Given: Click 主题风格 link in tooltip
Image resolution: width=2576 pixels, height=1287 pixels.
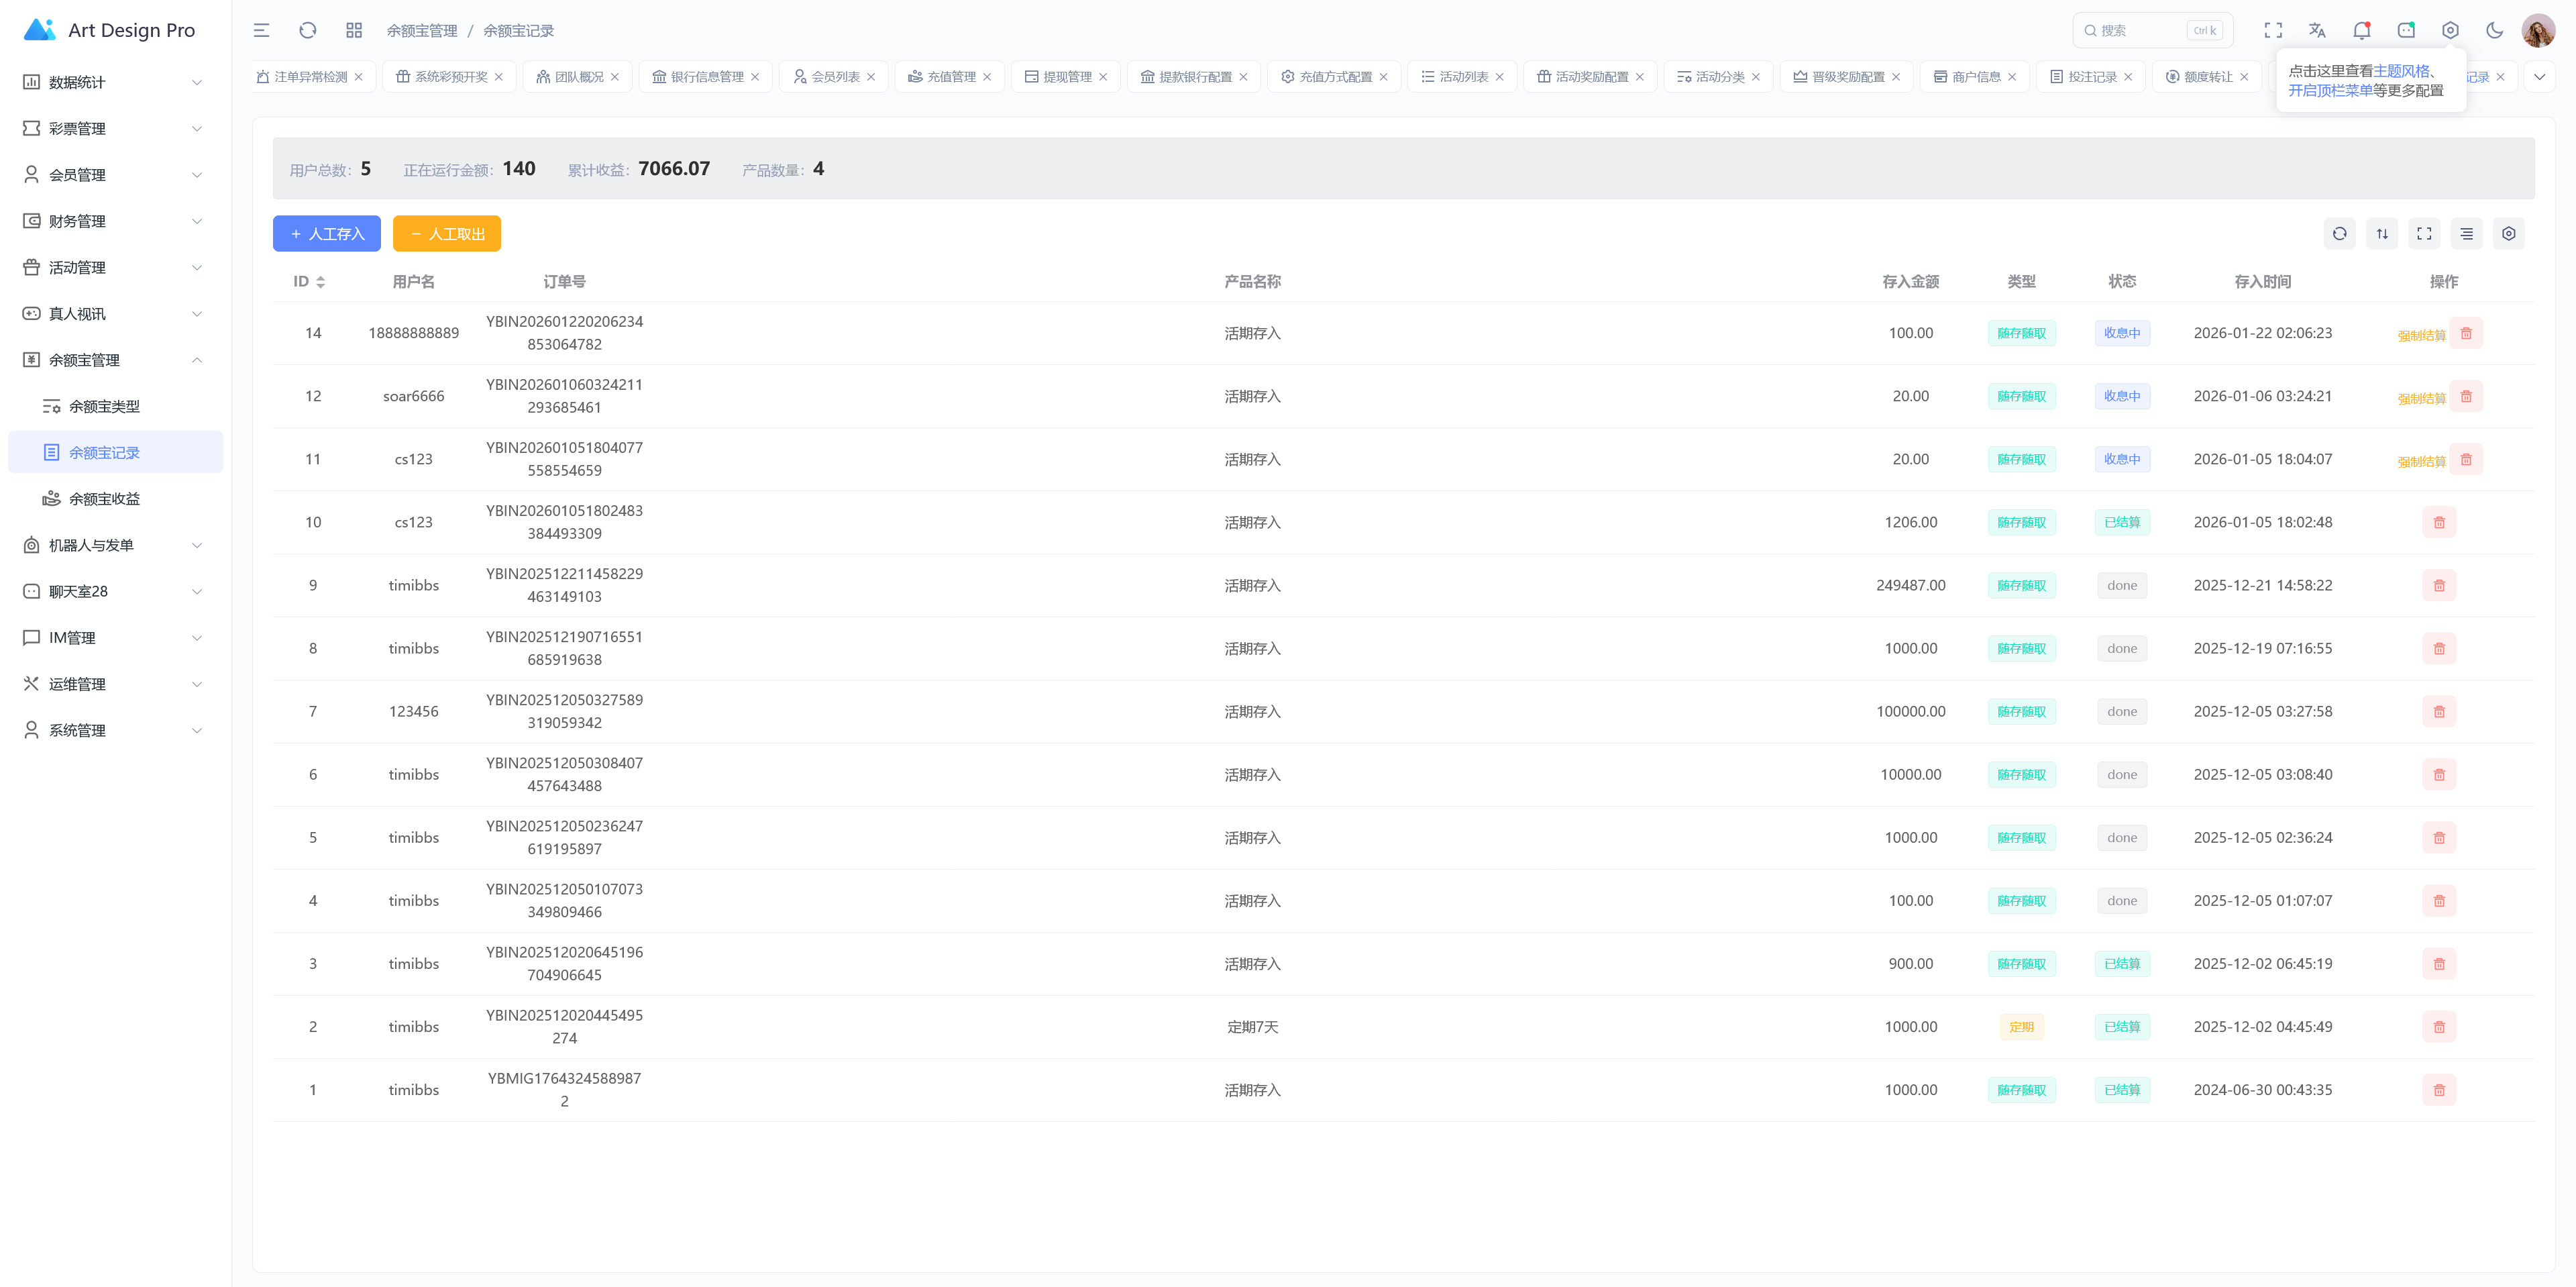Looking at the screenshot, I should pyautogui.click(x=2400, y=71).
